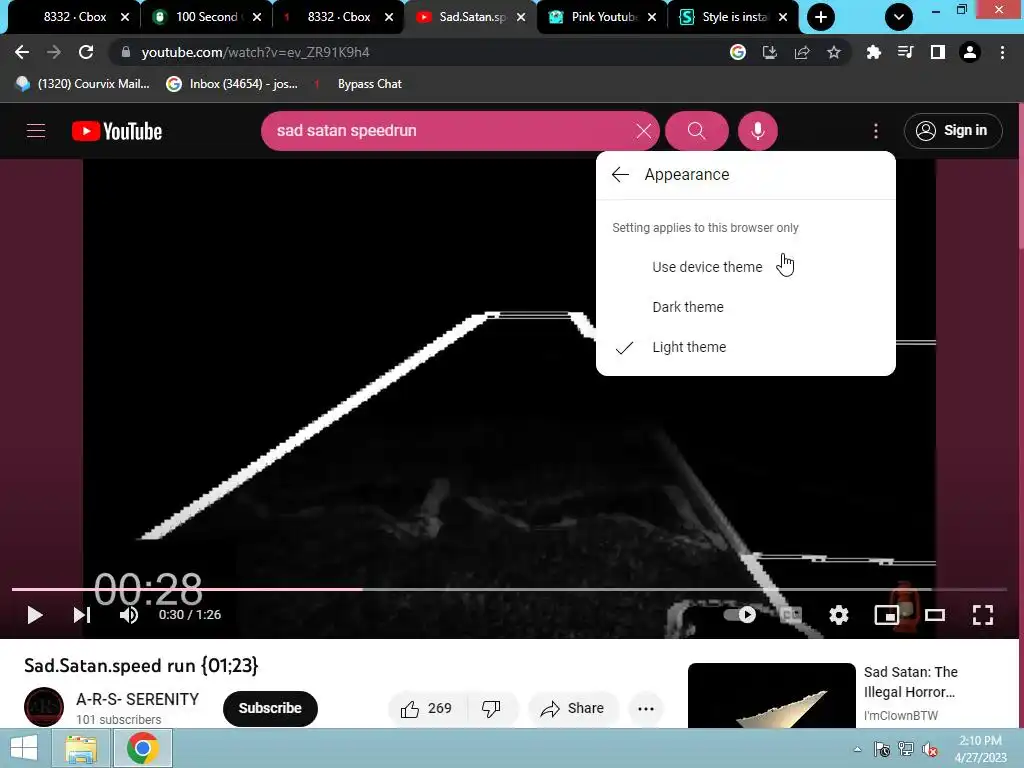1024x768 pixels.
Task: Open A-R-S- SERENITY channel avatar
Action: tap(44, 707)
